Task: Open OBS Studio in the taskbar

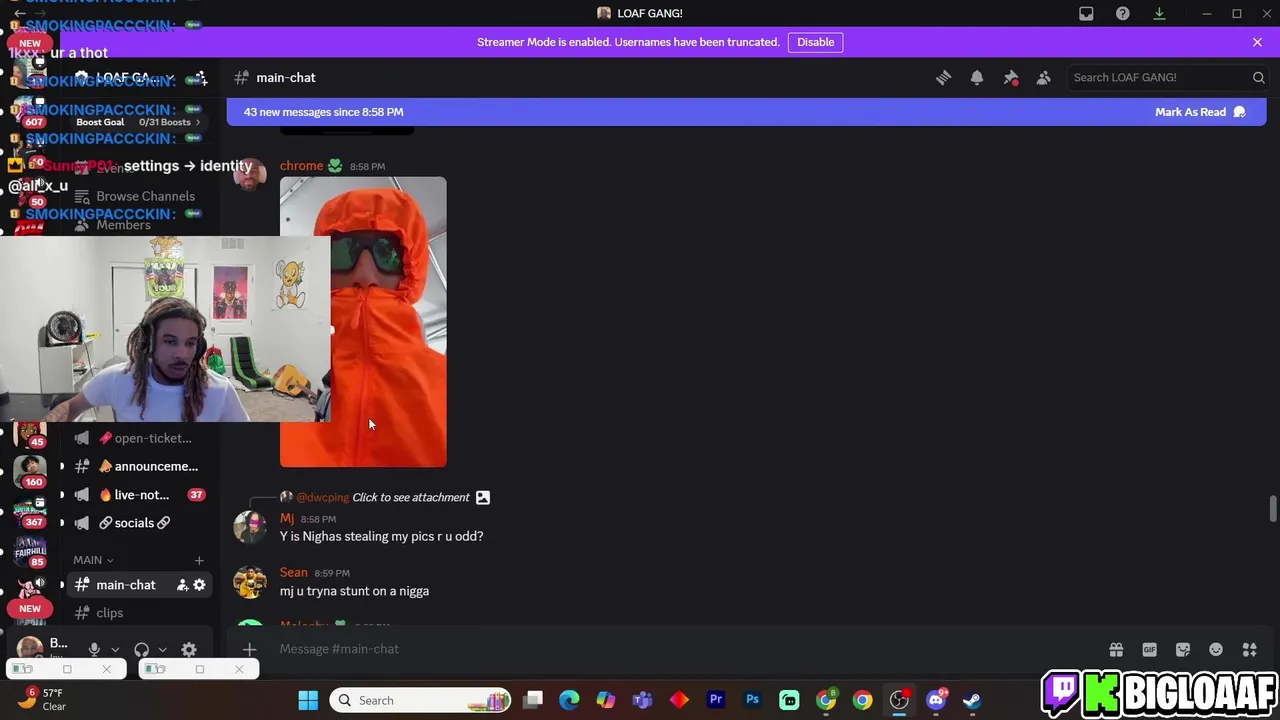Action: pos(899,700)
